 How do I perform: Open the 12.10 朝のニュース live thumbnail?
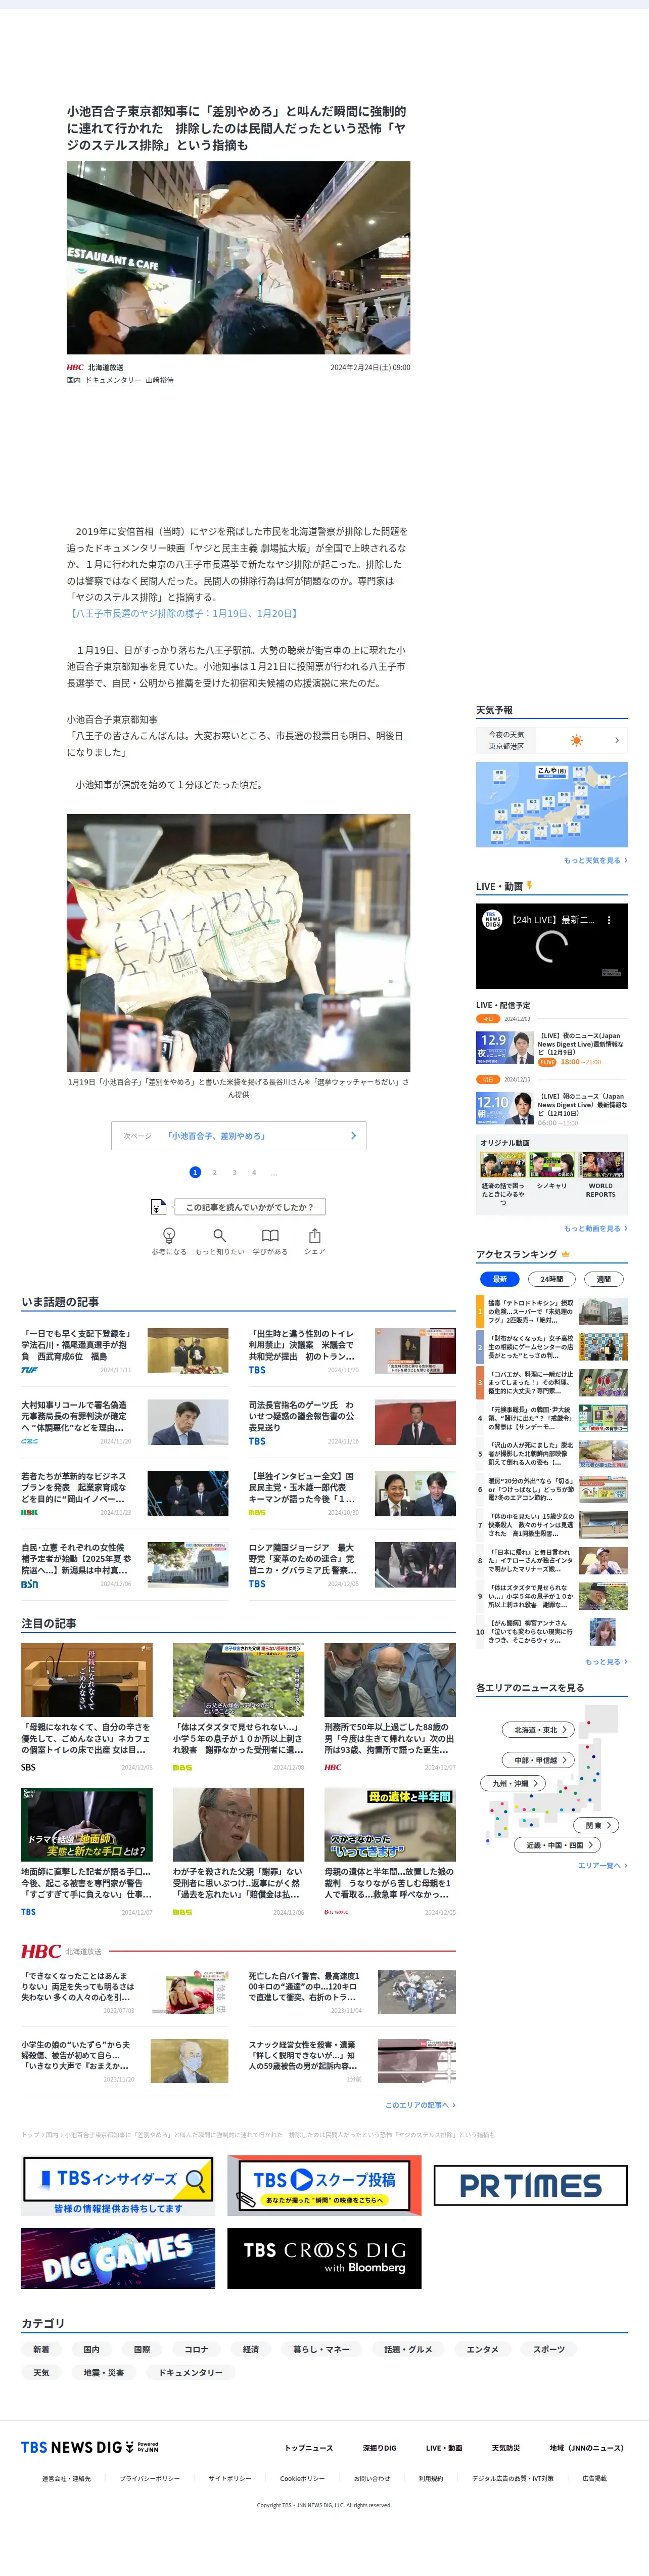click(504, 1108)
